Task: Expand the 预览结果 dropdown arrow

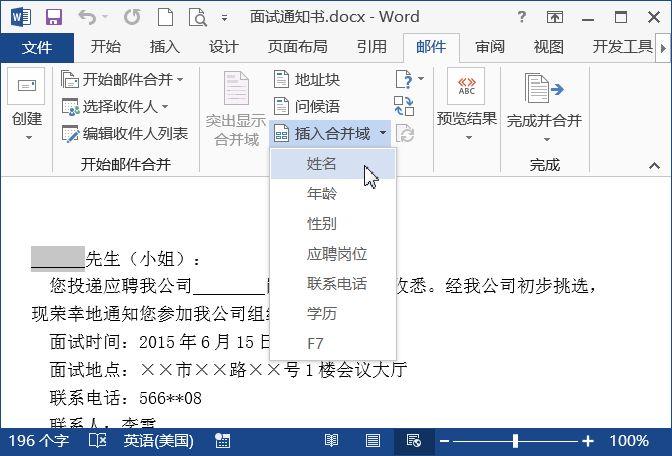Action: tap(468, 138)
